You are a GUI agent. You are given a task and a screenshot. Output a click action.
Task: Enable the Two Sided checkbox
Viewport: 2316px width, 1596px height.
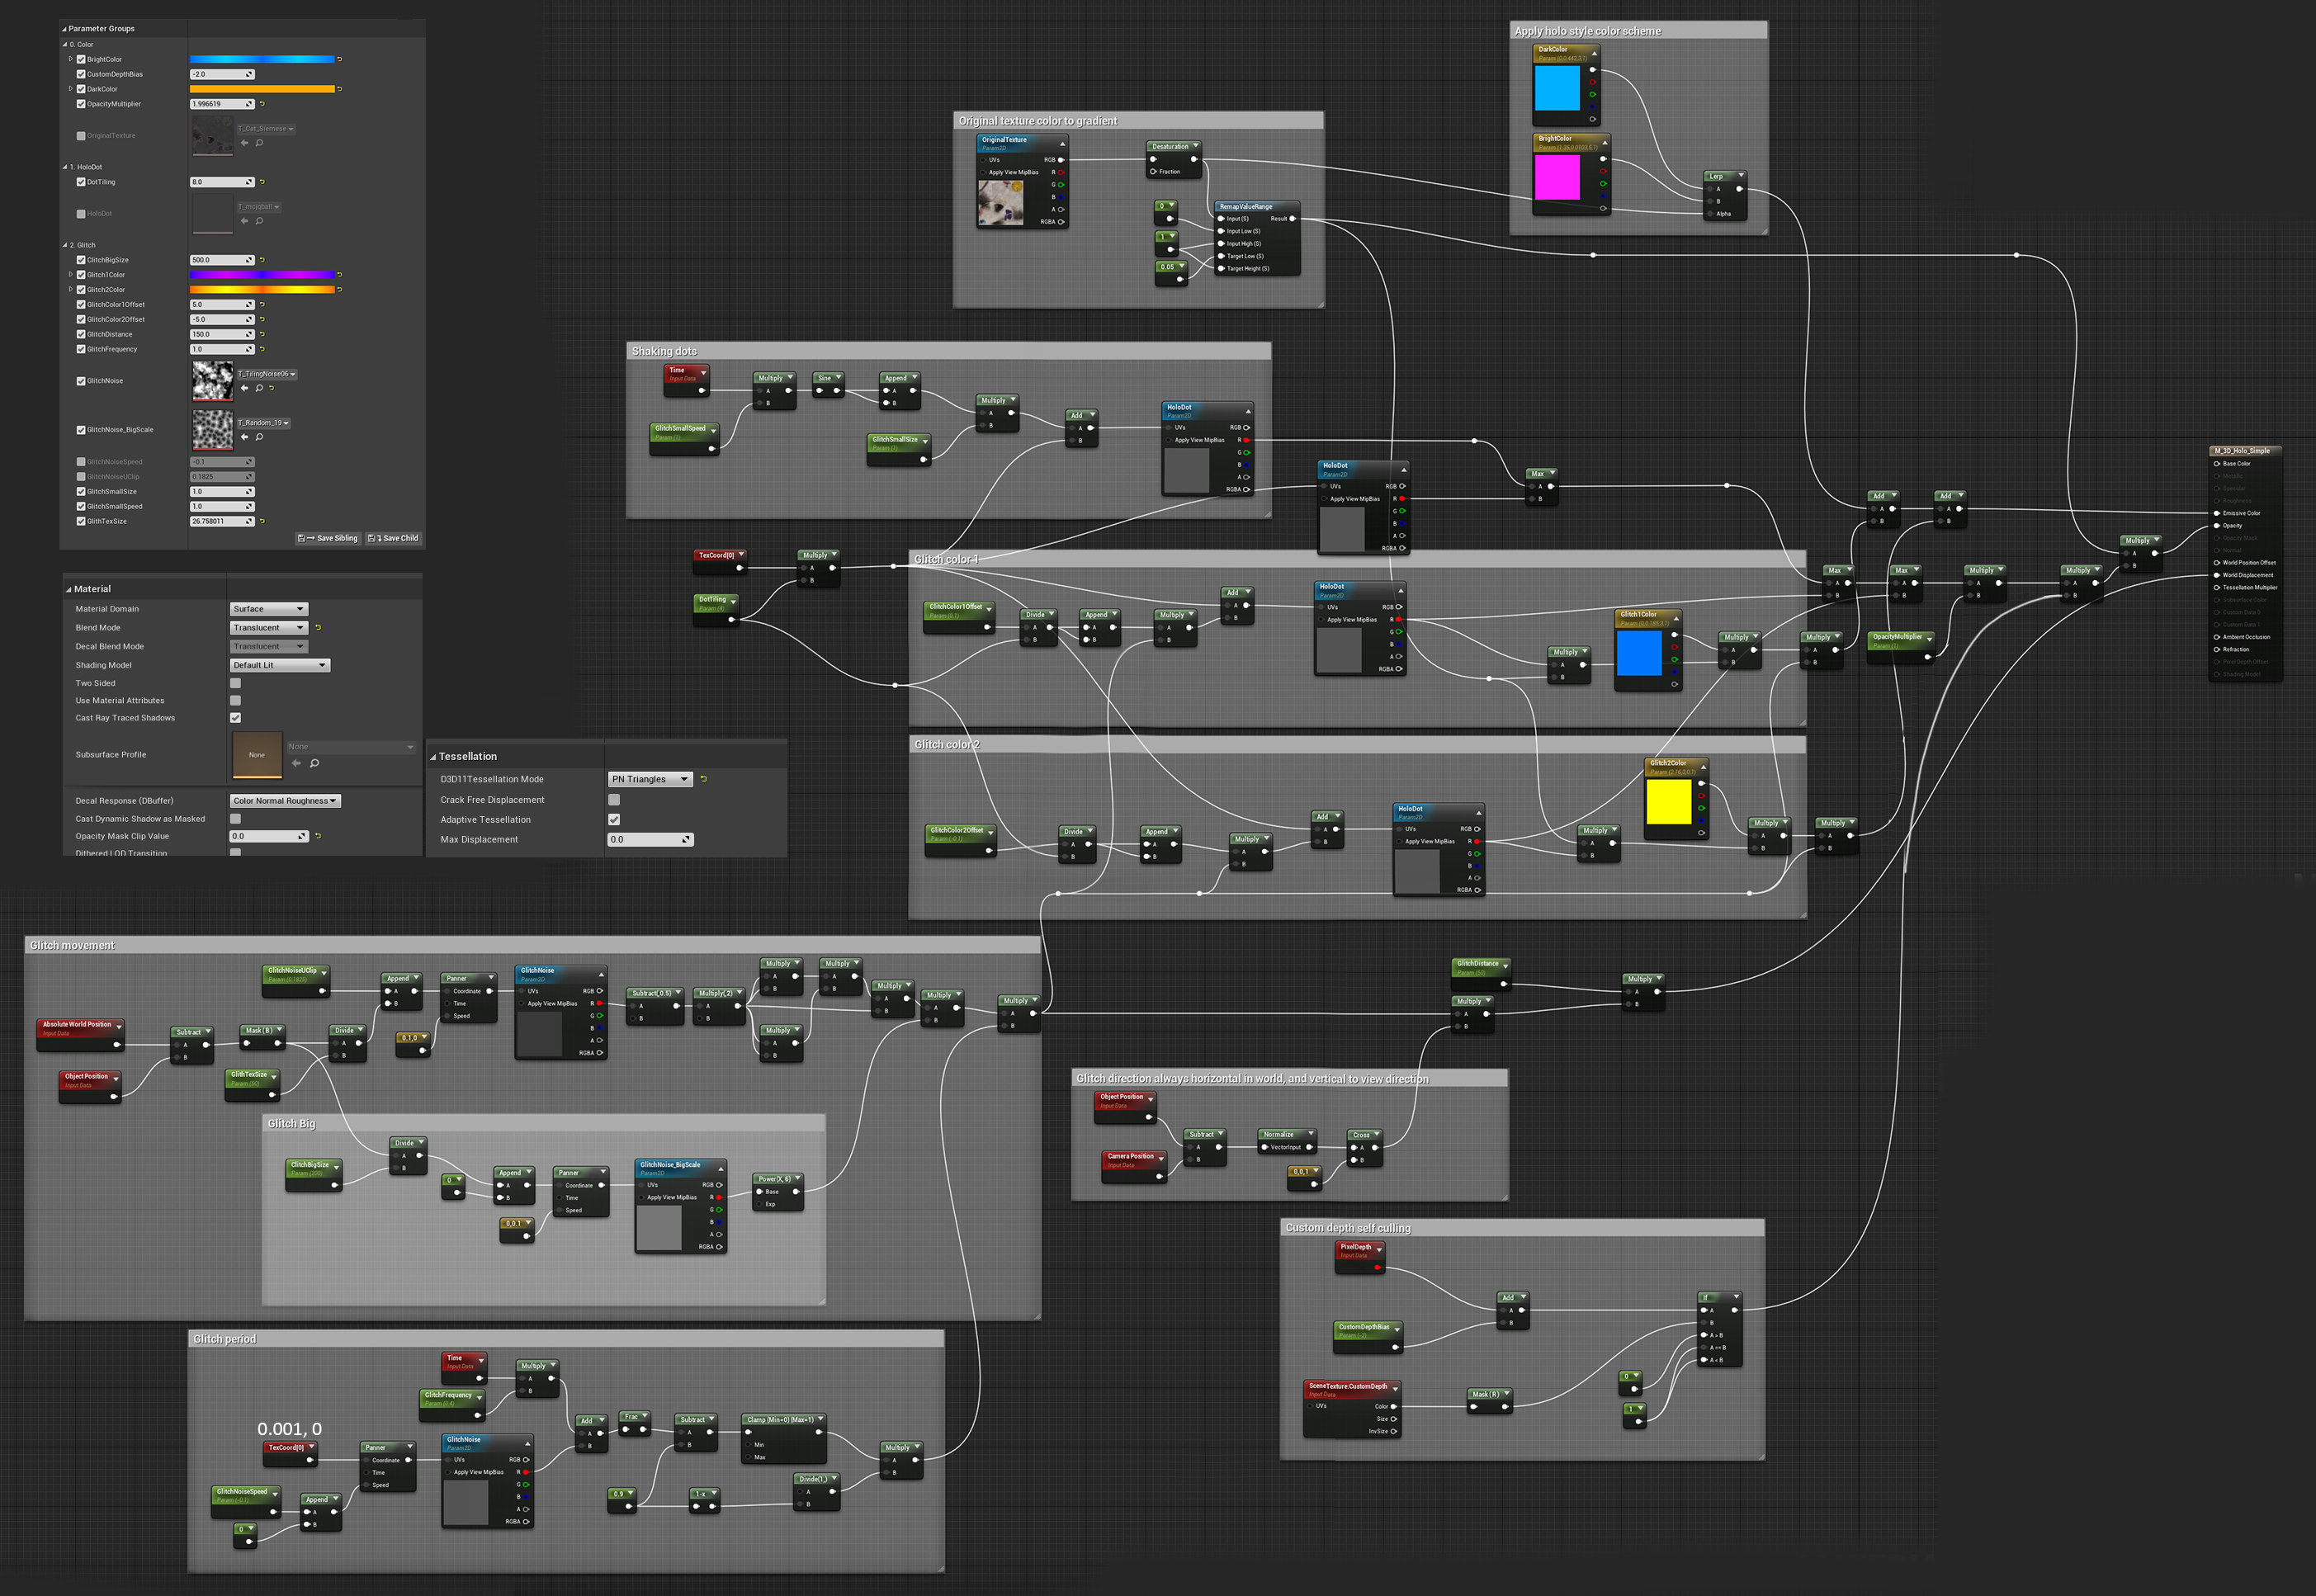pos(236,684)
